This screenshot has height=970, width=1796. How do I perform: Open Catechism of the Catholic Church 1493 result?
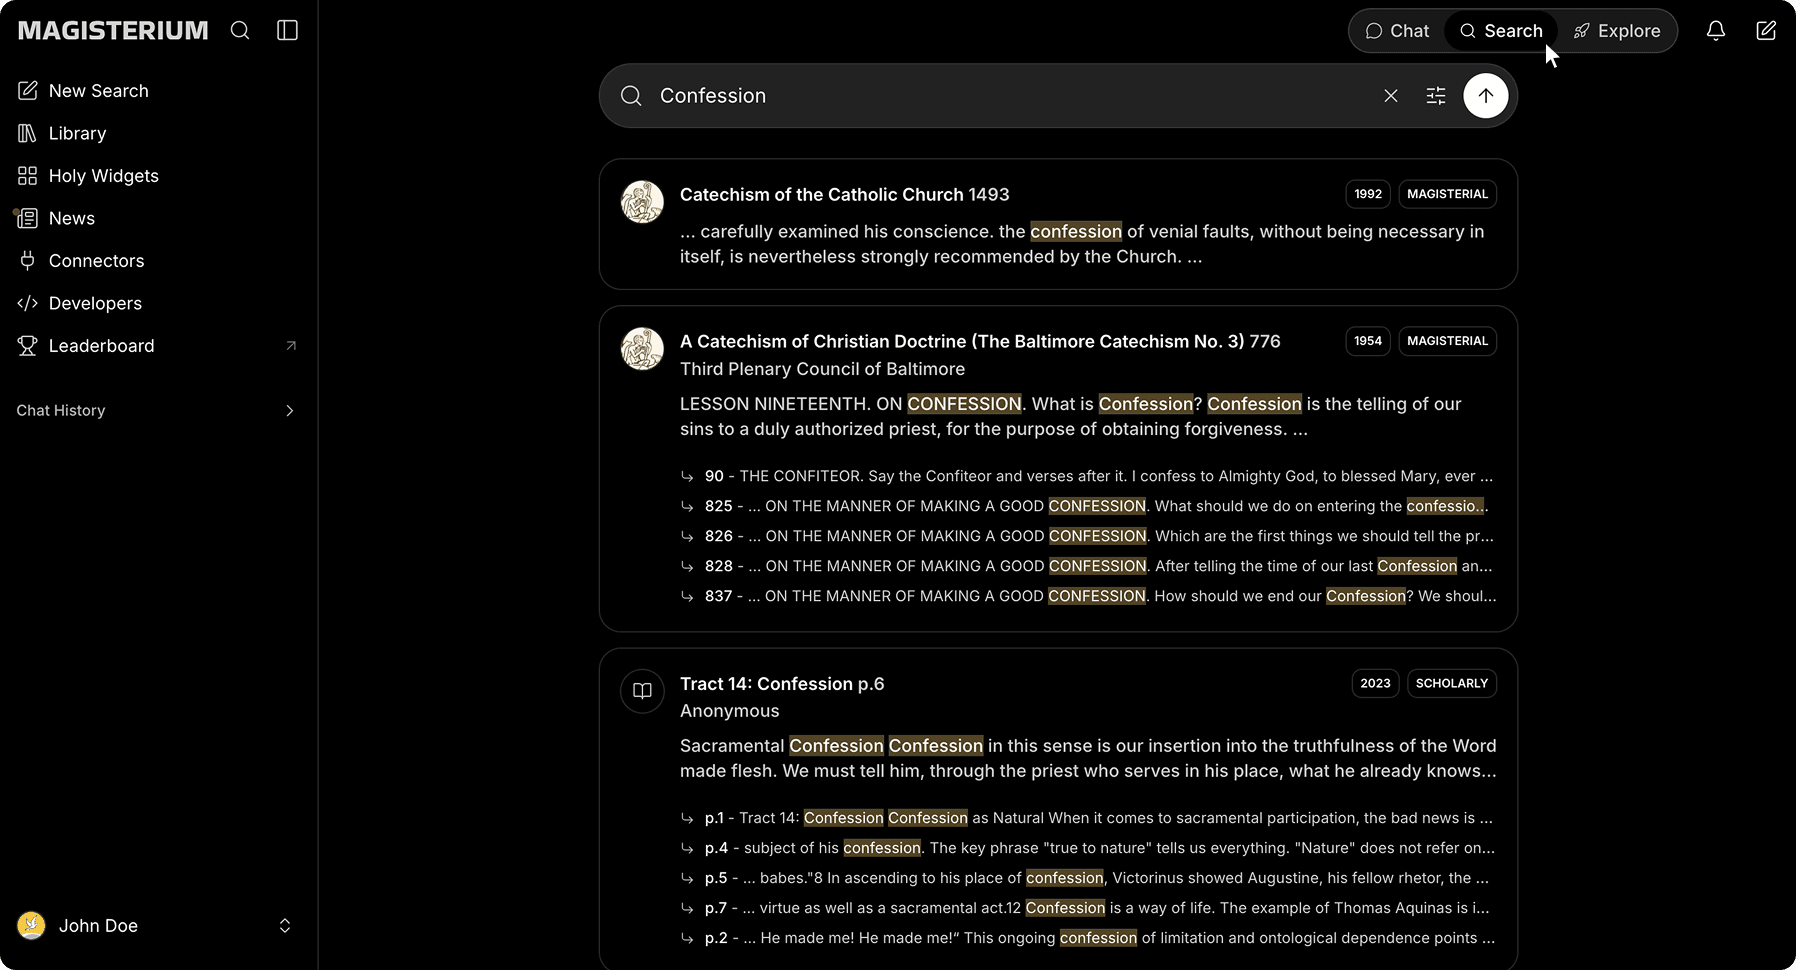(x=845, y=195)
